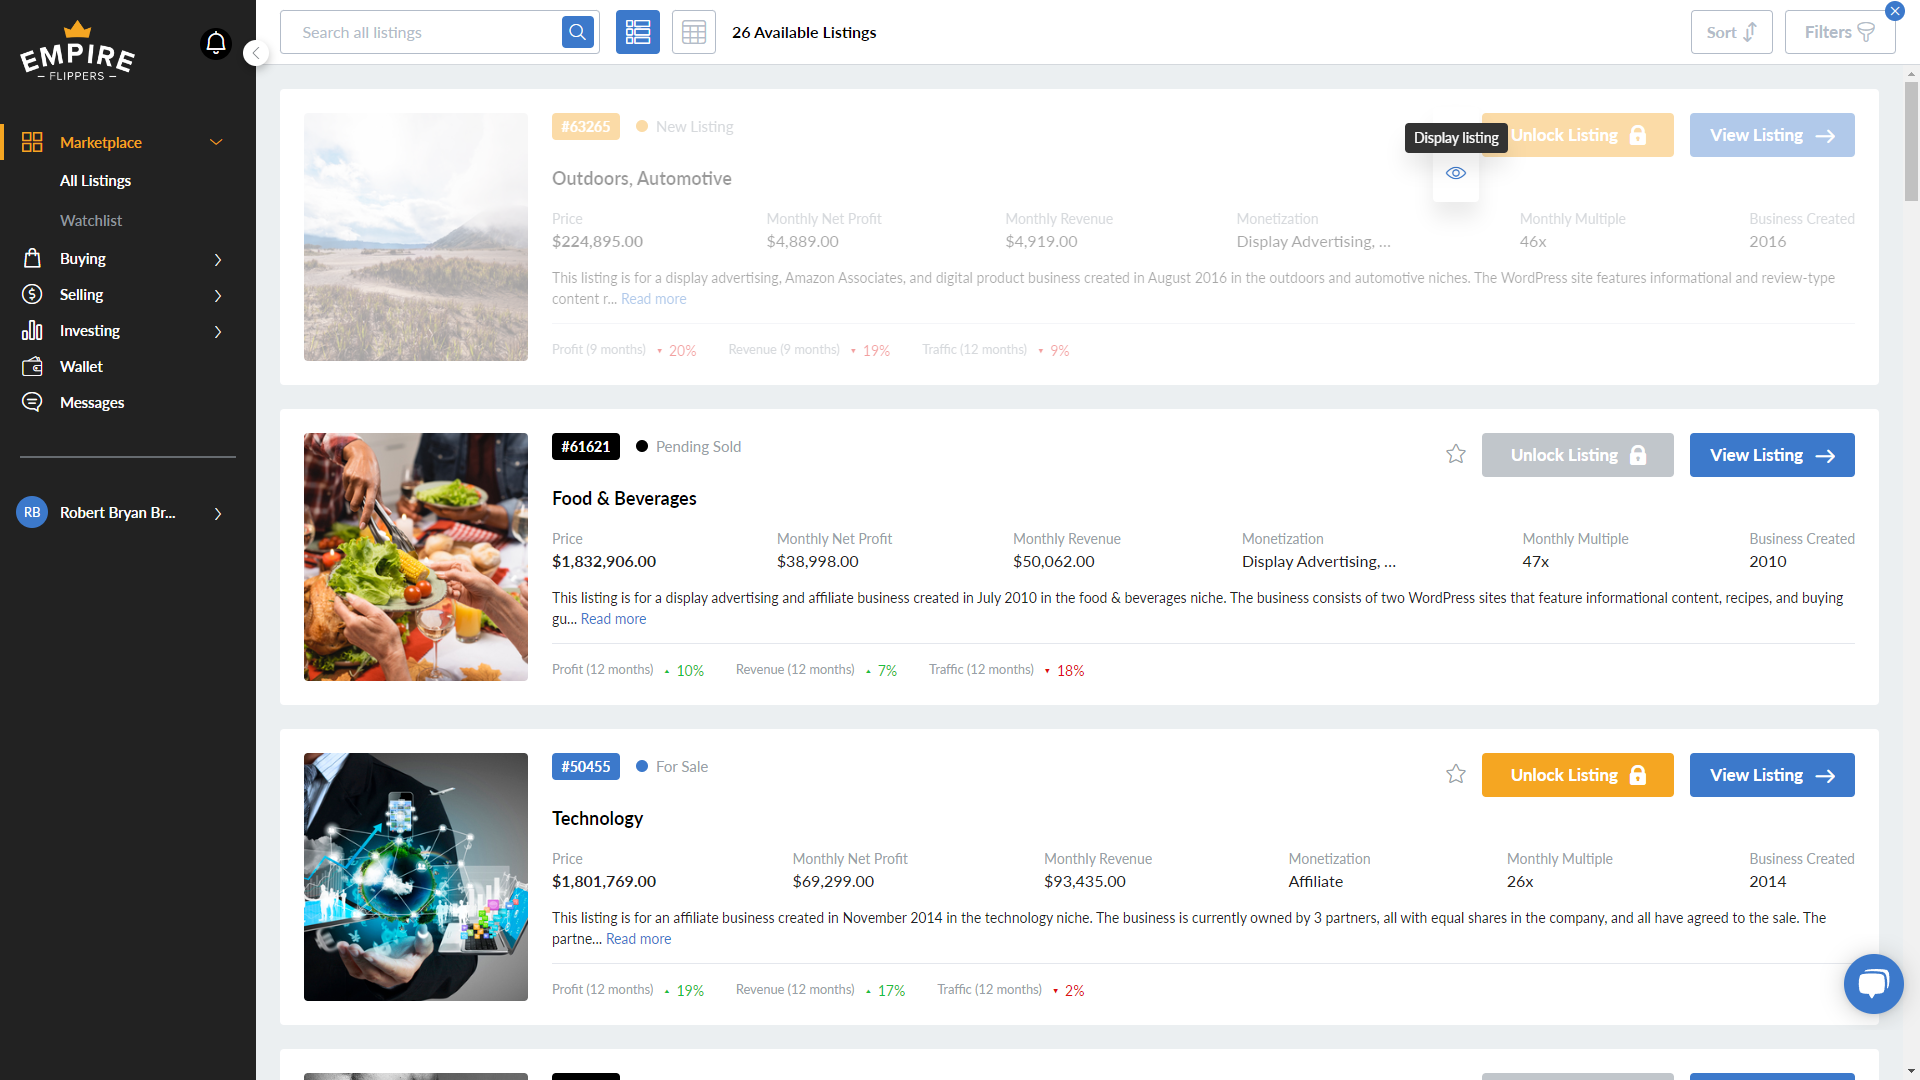Click the Selling dollar icon
1920x1080 pixels.
point(32,294)
